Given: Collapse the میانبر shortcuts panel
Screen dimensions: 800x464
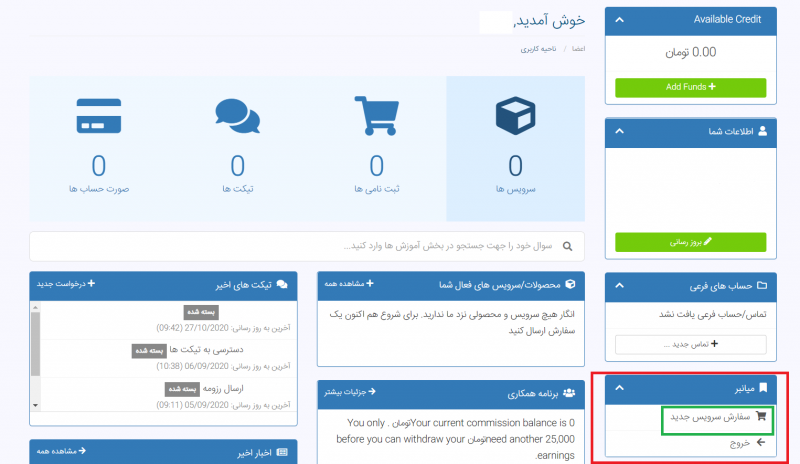Looking at the screenshot, I should click(x=620, y=386).
